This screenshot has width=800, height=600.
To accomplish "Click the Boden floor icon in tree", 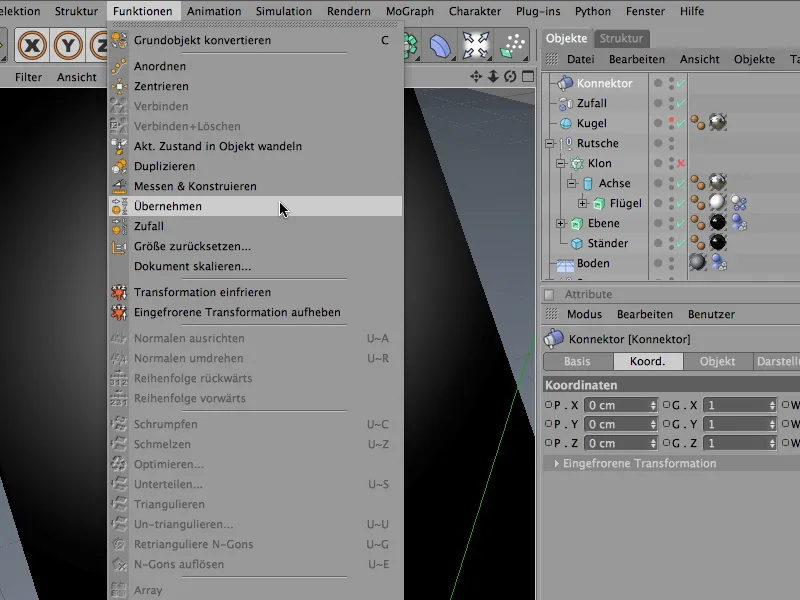I will pos(565,264).
